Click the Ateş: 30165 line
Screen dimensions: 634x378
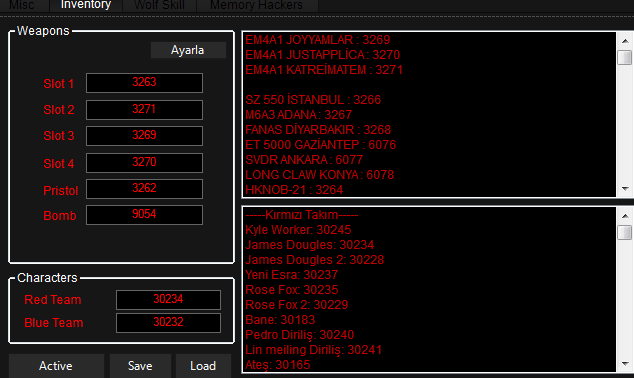277,365
